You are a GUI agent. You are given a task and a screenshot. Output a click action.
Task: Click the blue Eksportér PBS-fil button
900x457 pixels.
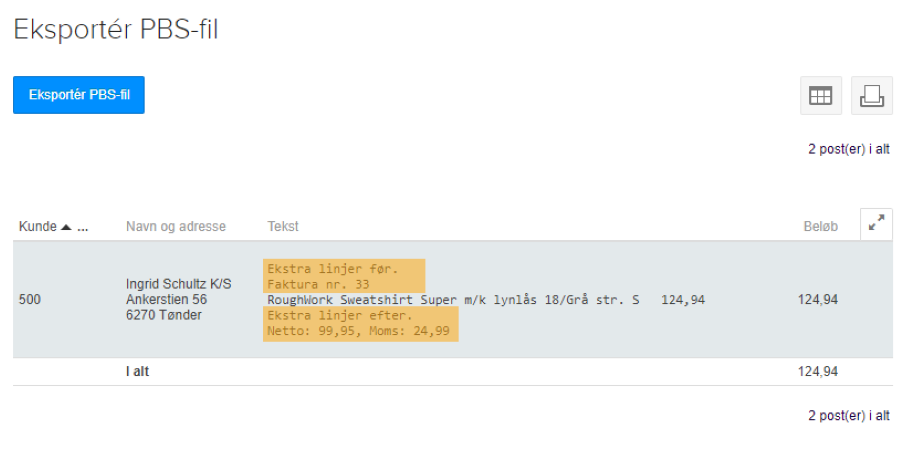point(79,95)
